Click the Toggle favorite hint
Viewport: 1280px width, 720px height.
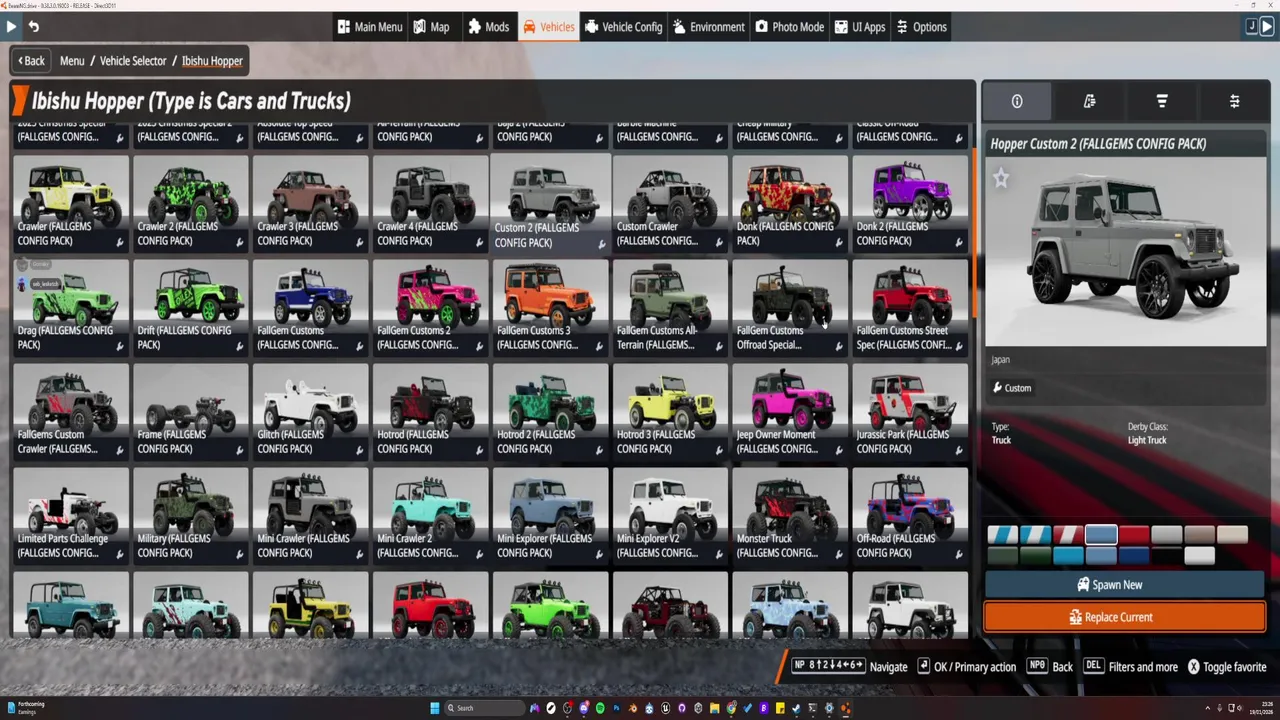(x=1226, y=667)
